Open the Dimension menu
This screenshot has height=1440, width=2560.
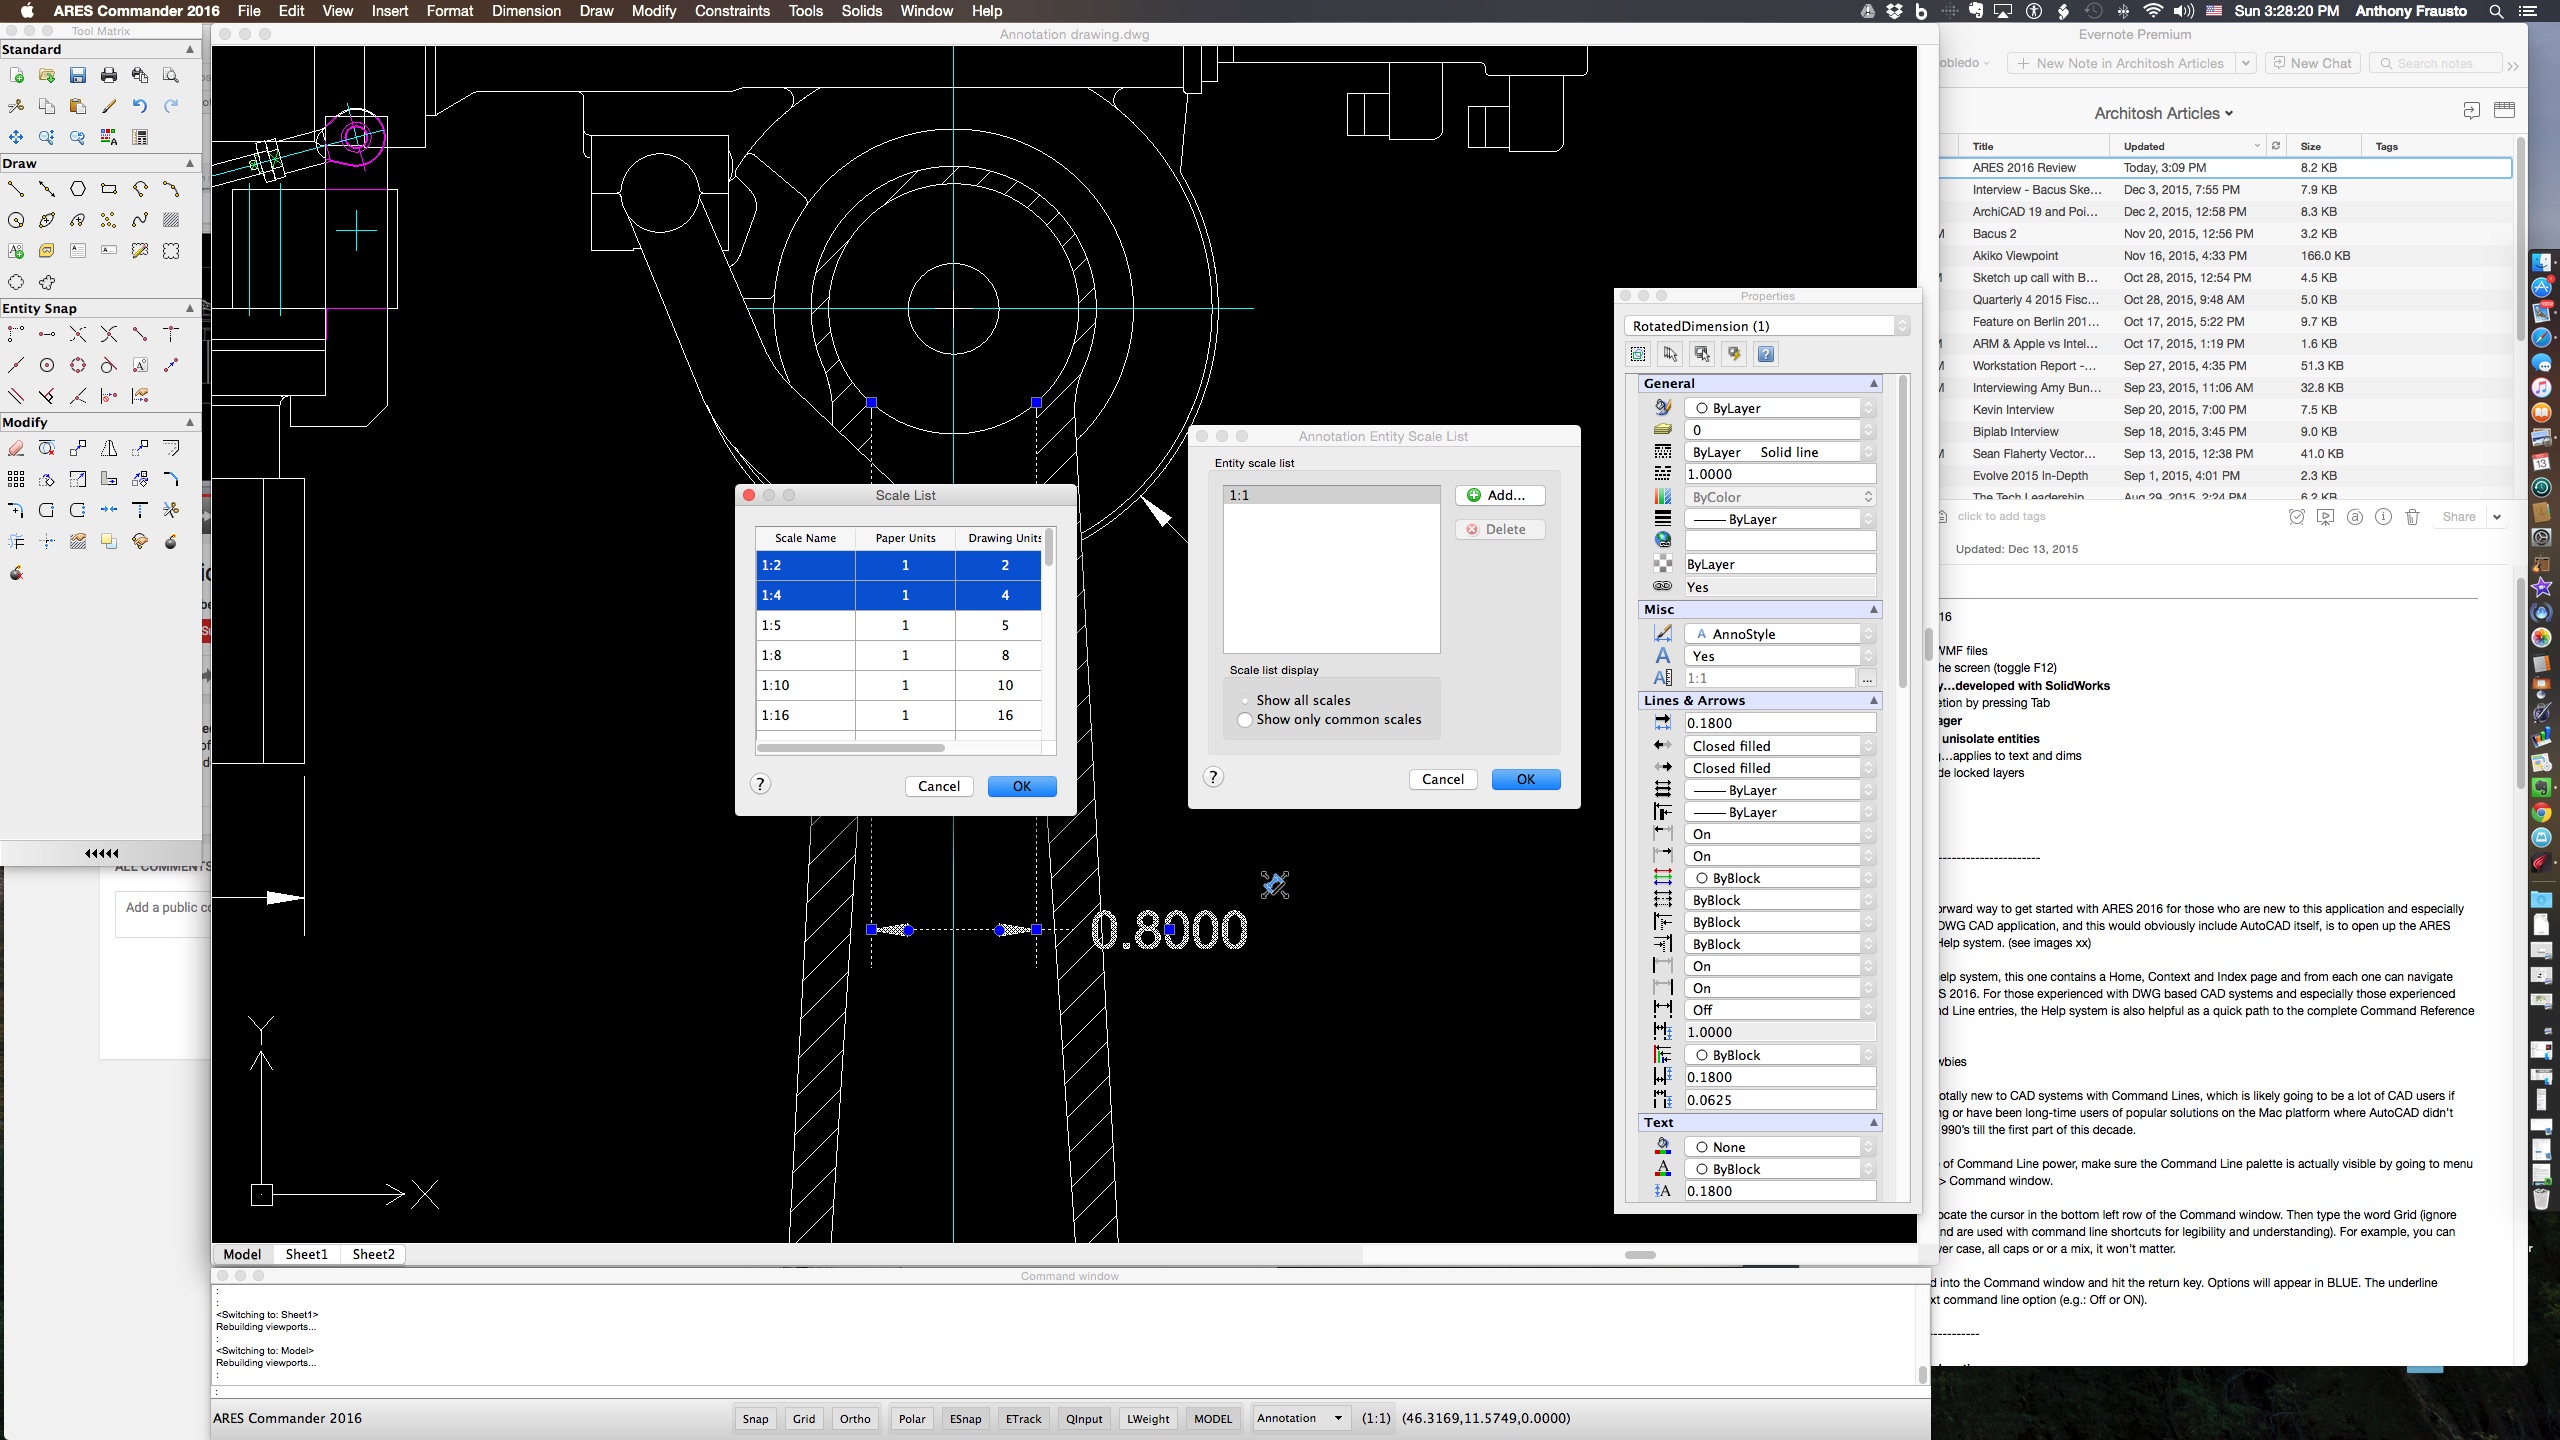tap(526, 11)
